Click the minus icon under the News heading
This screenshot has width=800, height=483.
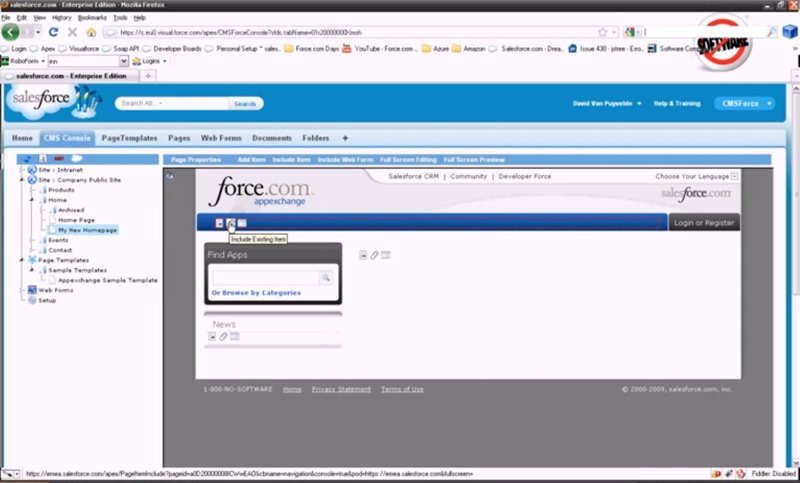coord(212,337)
